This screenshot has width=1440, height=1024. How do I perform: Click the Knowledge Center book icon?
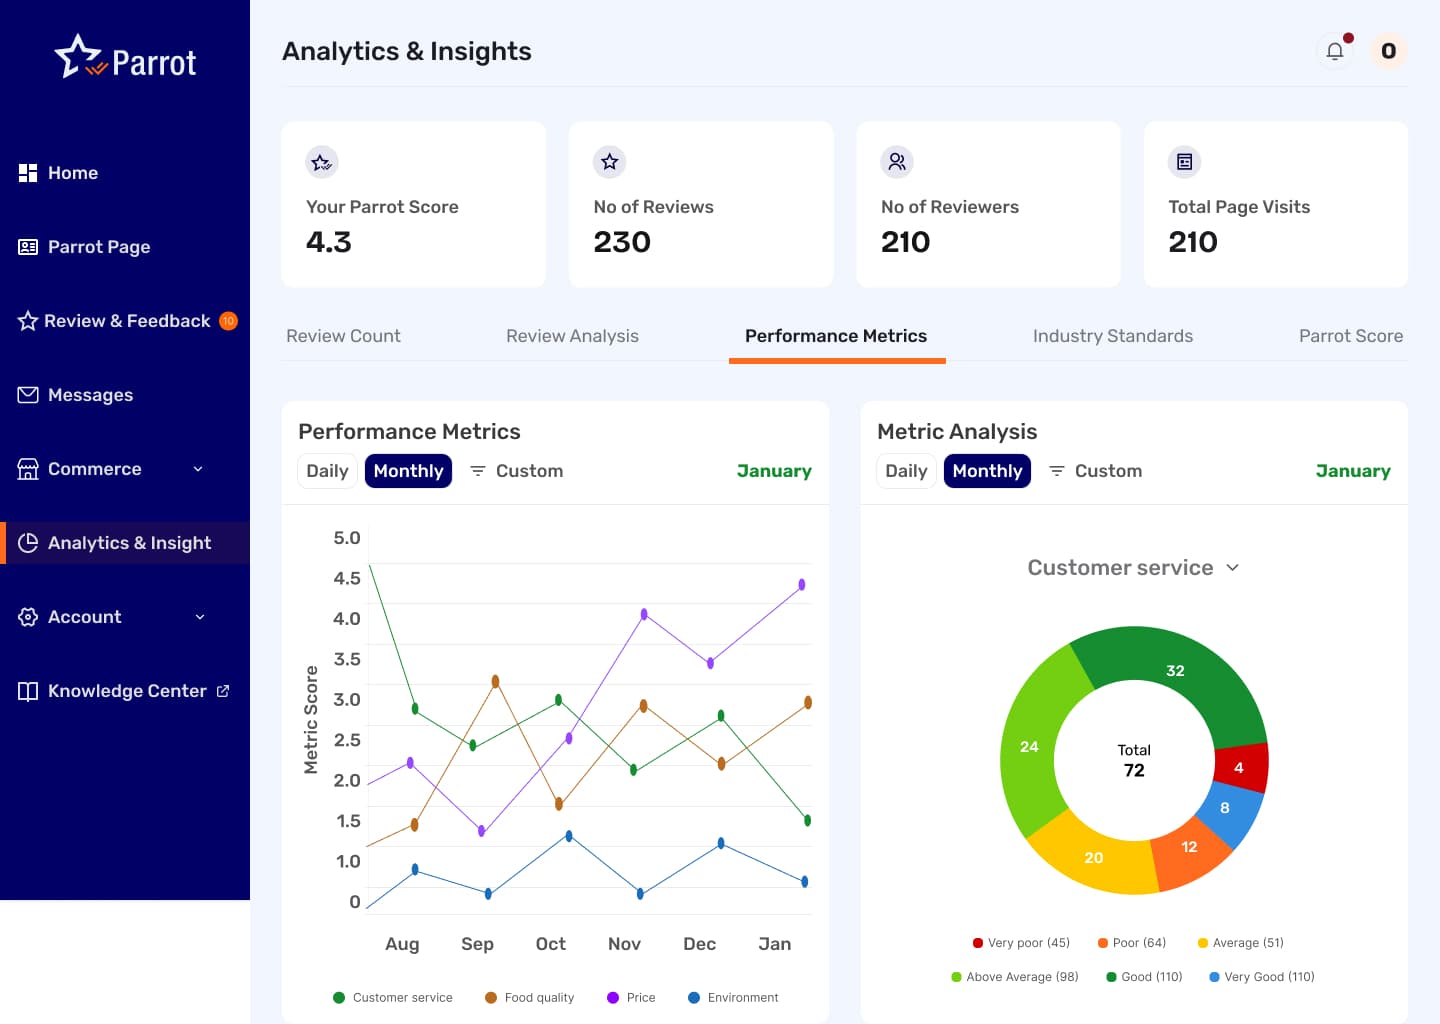[x=28, y=691]
